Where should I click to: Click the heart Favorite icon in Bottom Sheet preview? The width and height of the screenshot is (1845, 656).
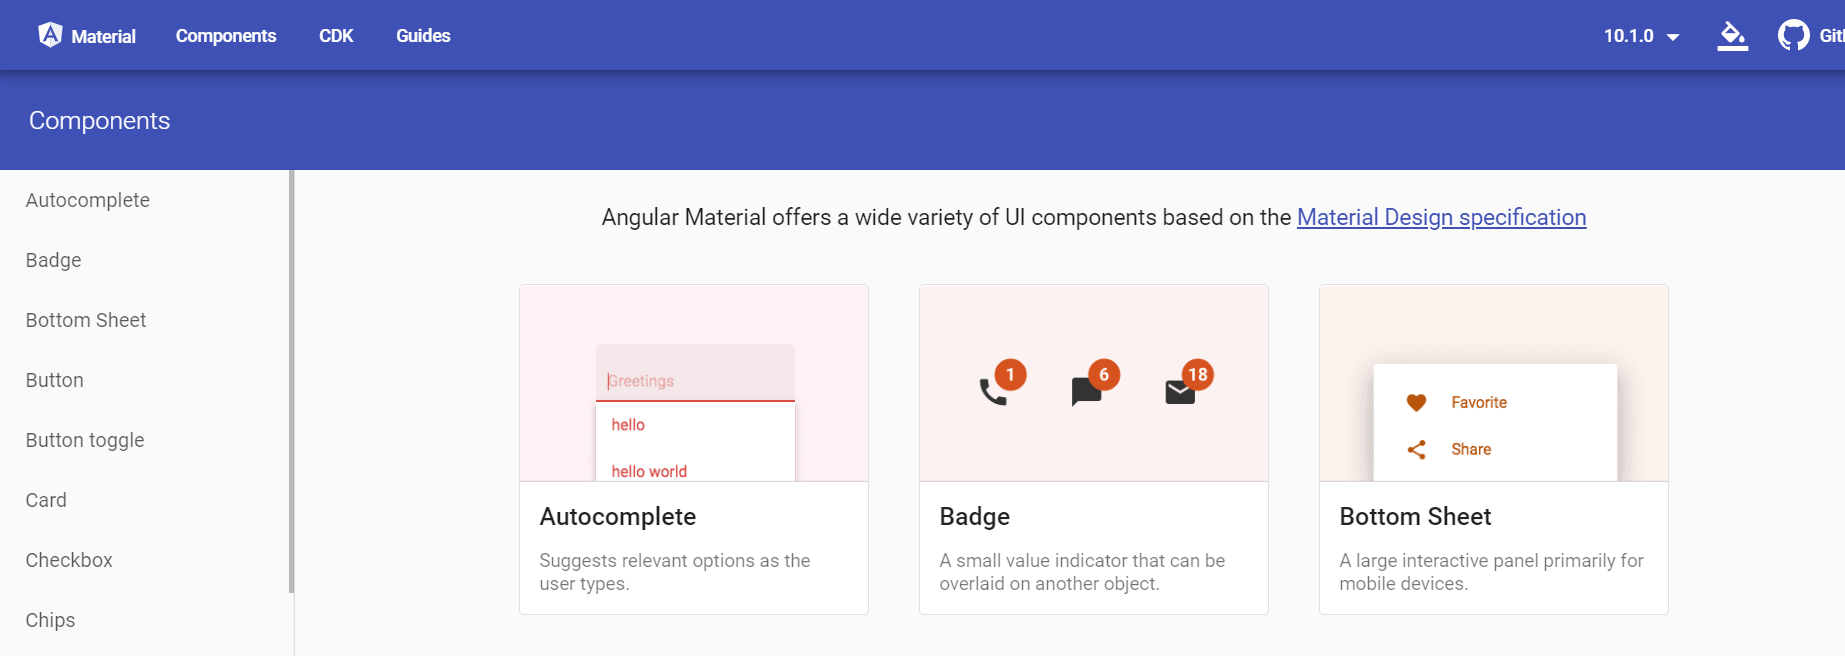[1416, 403]
